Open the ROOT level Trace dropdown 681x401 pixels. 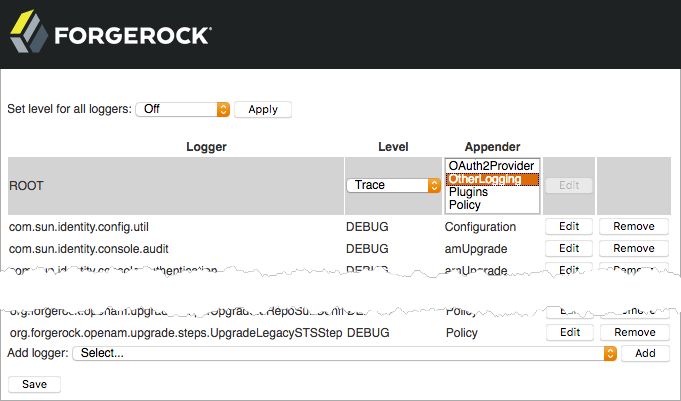tap(393, 185)
